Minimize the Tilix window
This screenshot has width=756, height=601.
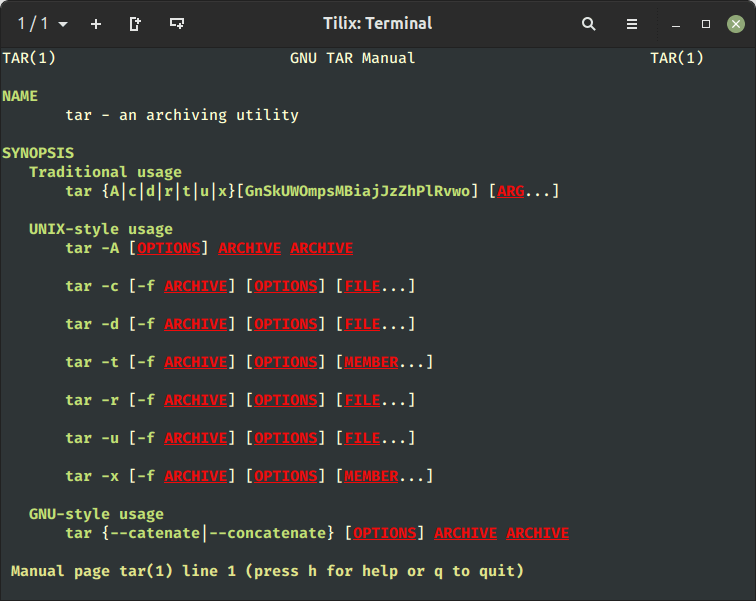[x=677, y=23]
